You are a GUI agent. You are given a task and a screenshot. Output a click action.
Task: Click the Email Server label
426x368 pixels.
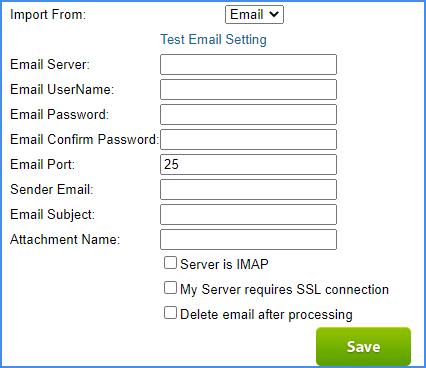[50, 64]
